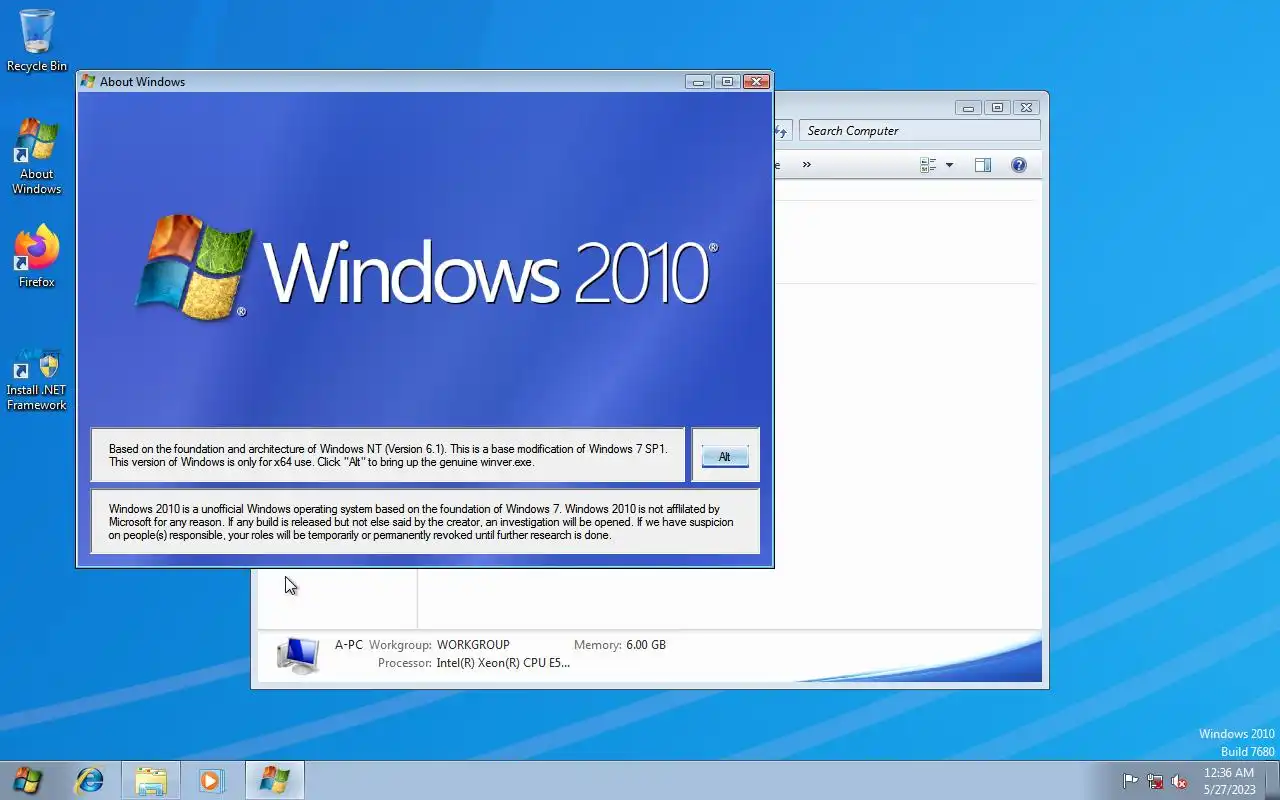The image size is (1280, 800).
Task: Open Help in the Computer window
Action: click(1019, 165)
